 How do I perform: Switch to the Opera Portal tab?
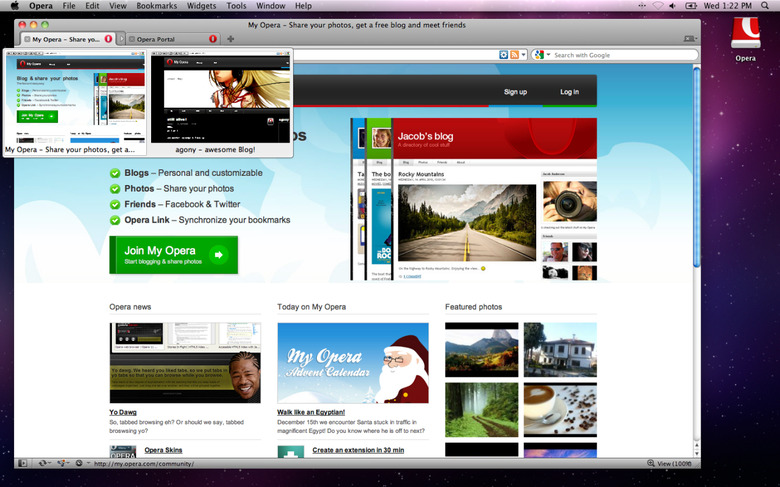(172, 39)
